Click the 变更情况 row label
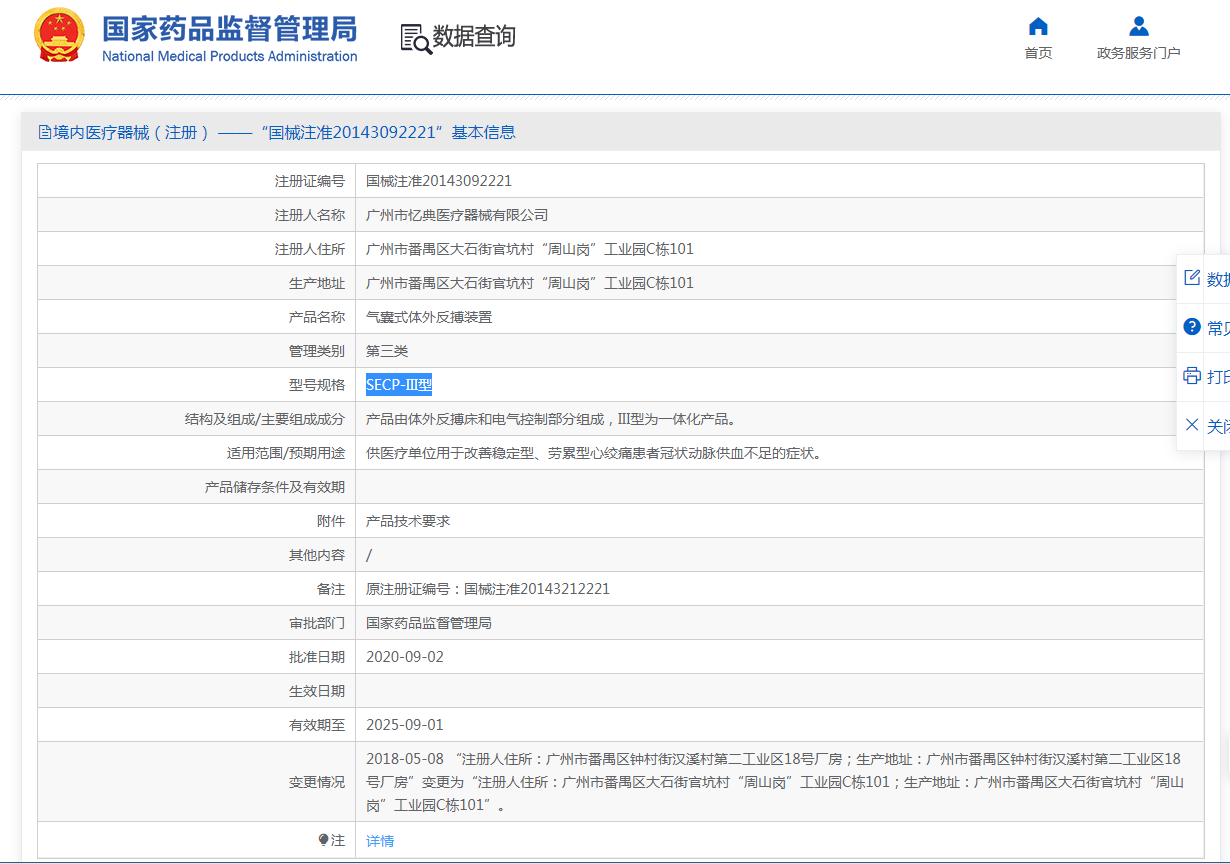Image resolution: width=1230 pixels, height=864 pixels. (317, 782)
